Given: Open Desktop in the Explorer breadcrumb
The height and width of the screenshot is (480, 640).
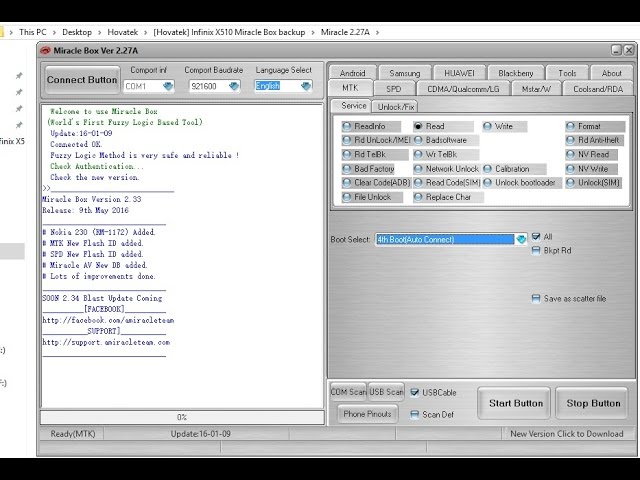Looking at the screenshot, I should pyautogui.click(x=77, y=32).
